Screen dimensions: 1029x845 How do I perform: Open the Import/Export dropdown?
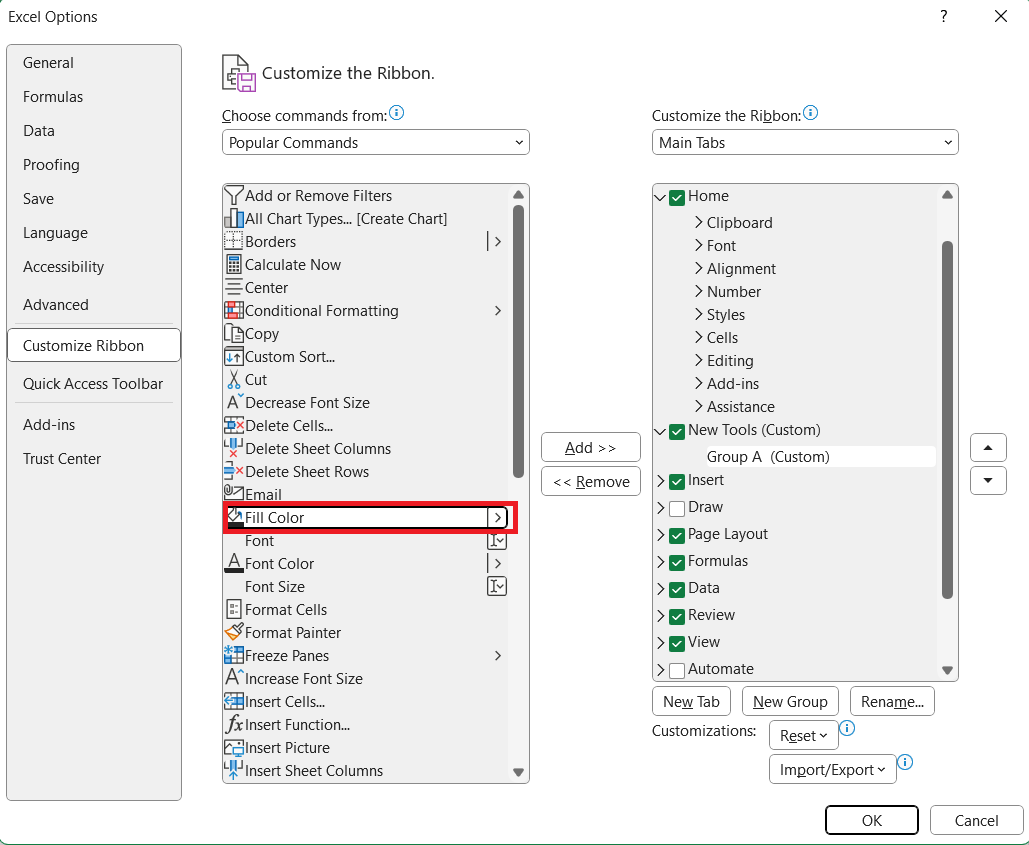tap(832, 769)
